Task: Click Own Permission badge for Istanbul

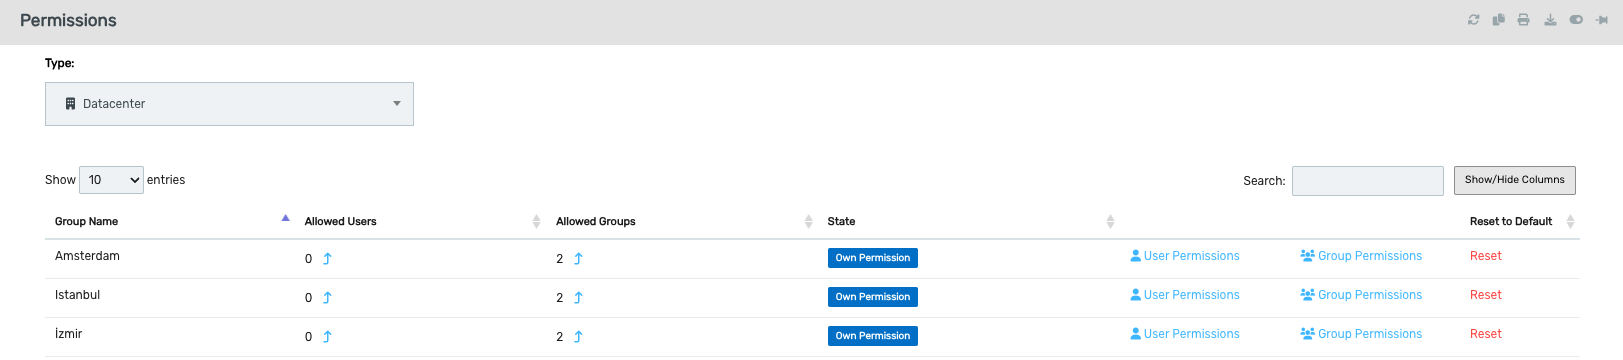Action: click(x=873, y=297)
